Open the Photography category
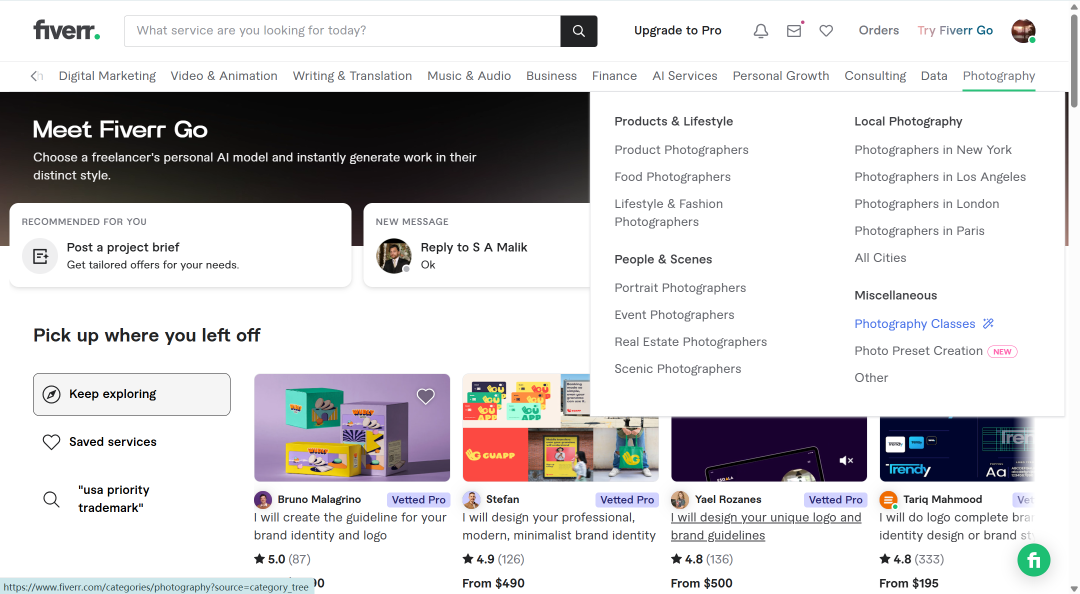 point(999,76)
